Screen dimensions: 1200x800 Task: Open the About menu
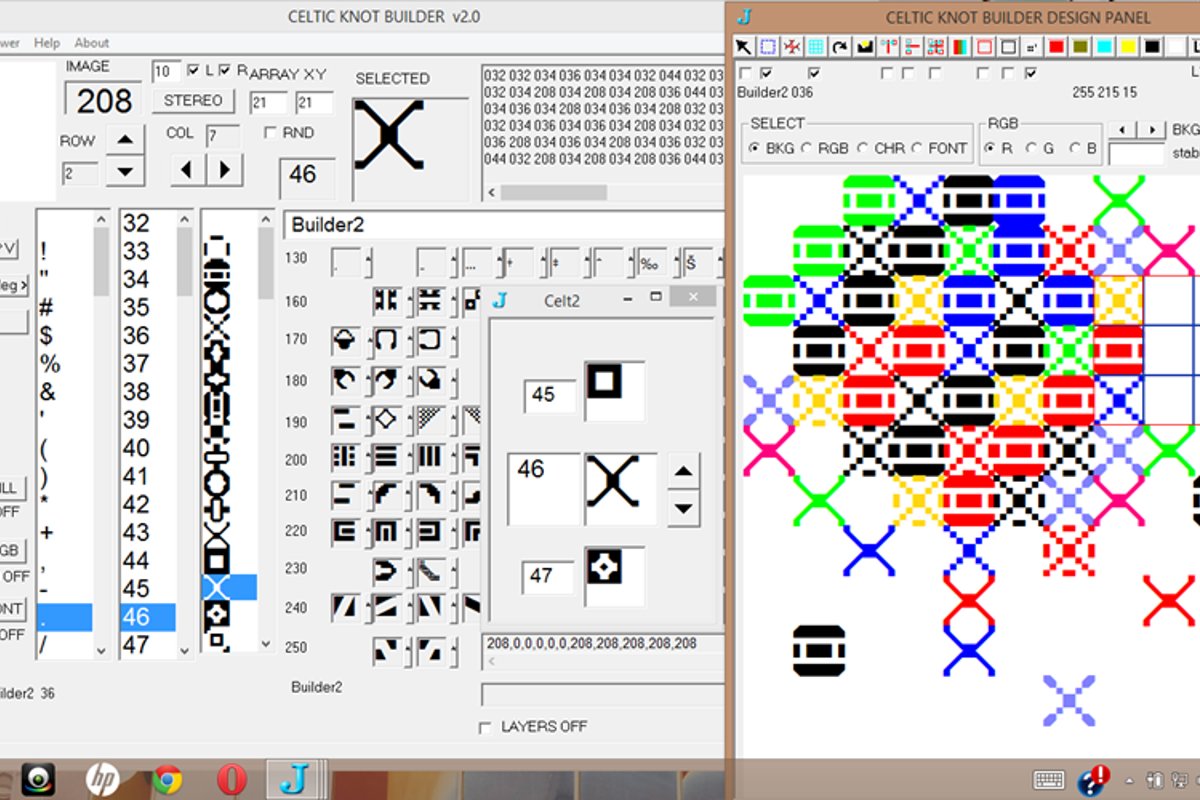[92, 43]
